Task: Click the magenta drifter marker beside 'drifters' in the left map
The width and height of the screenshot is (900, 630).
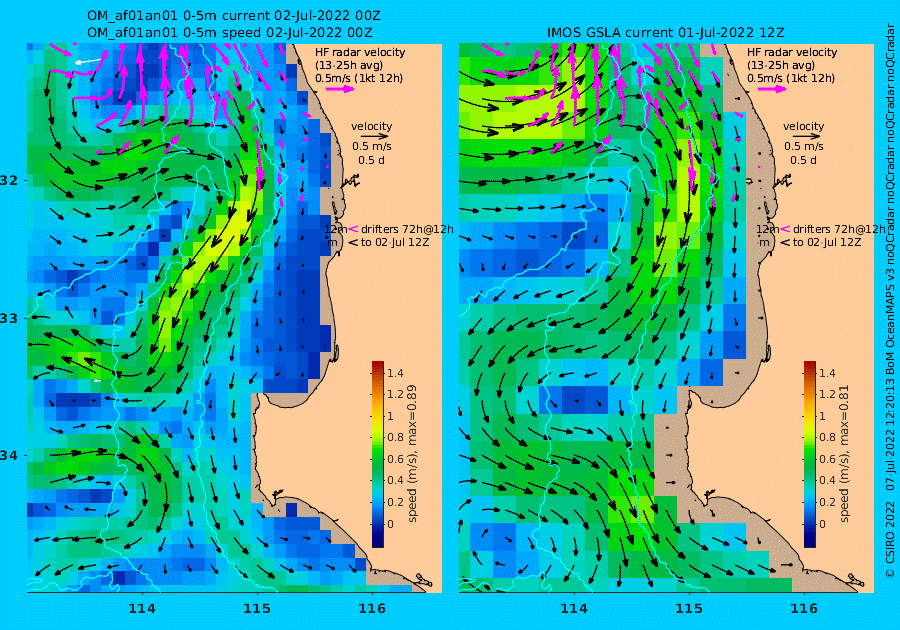Action: coord(353,229)
